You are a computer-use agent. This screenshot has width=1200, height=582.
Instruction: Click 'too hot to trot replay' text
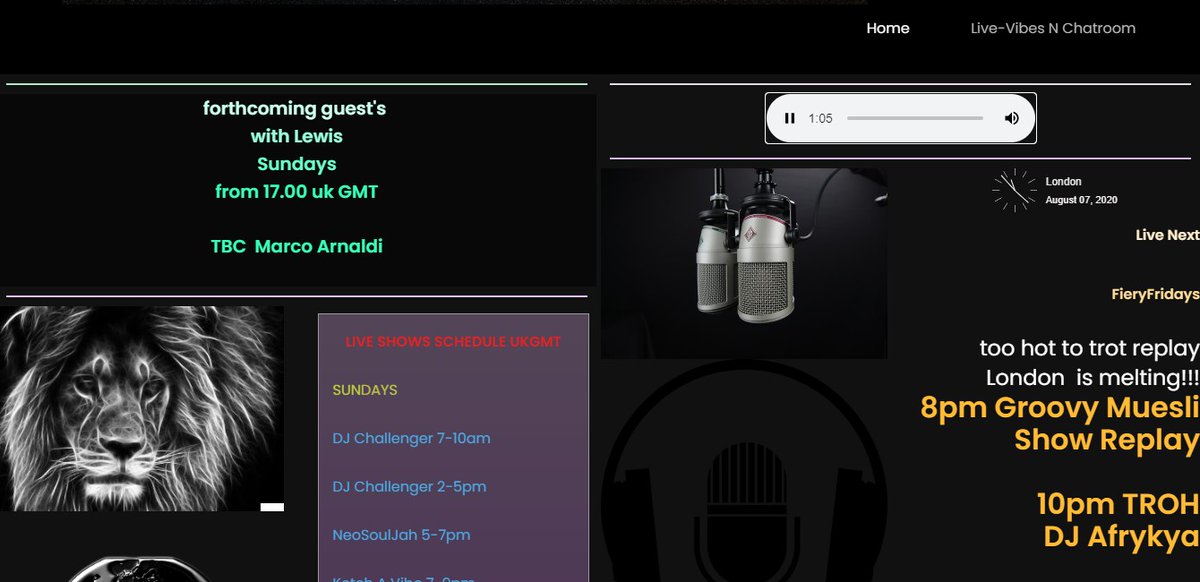pyautogui.click(x=1089, y=349)
